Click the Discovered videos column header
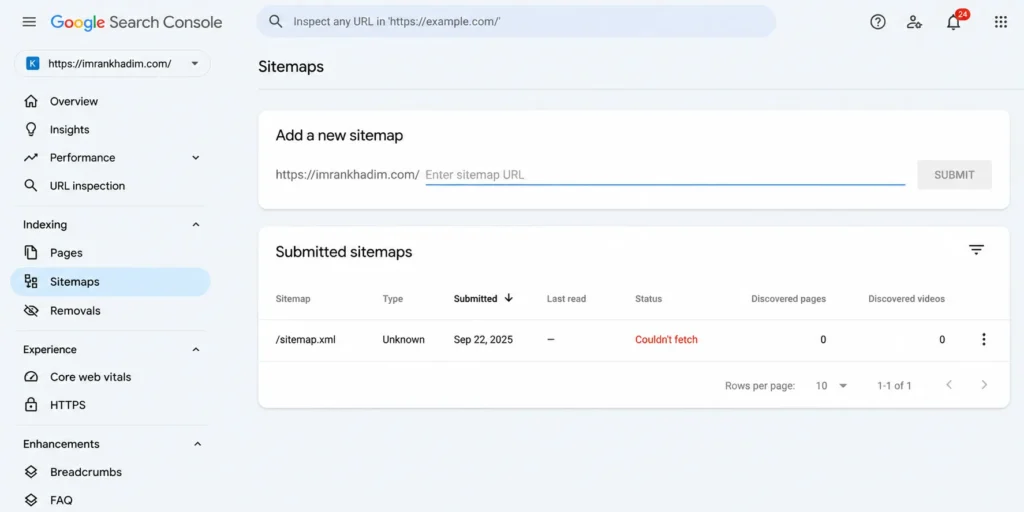This screenshot has height=512, width=1024. (x=906, y=298)
